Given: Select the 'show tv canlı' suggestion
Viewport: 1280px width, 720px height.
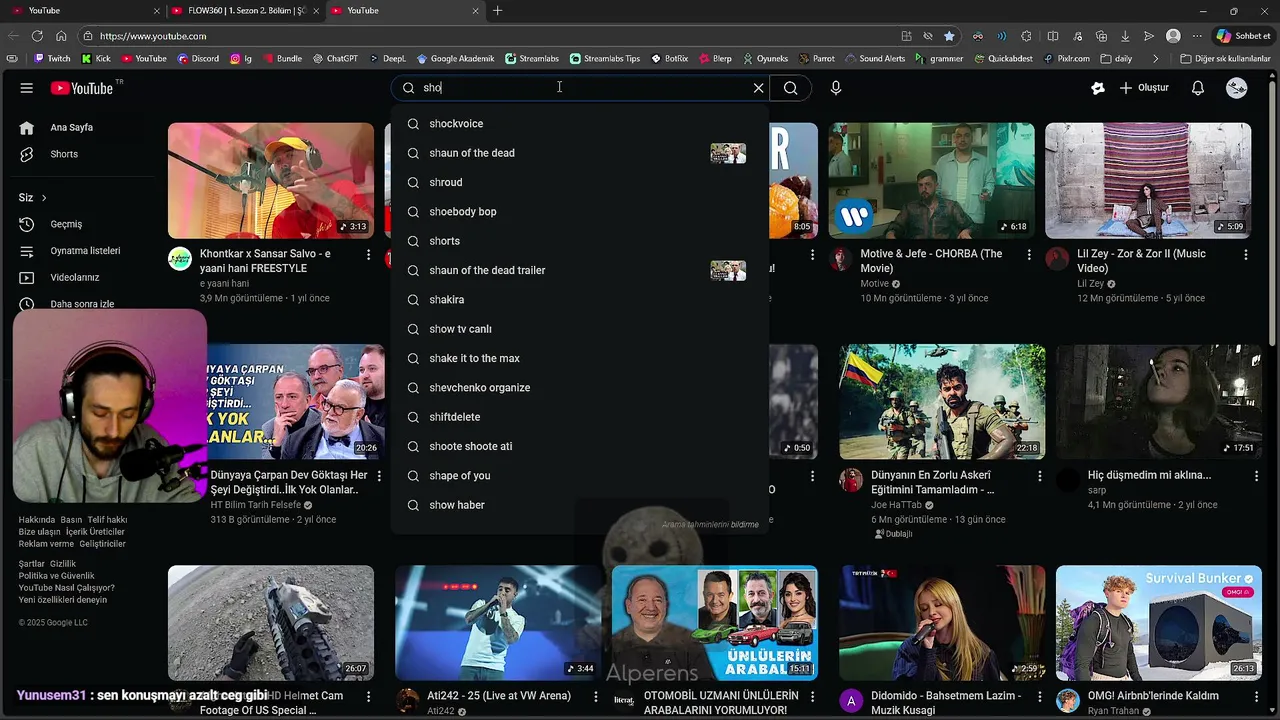Looking at the screenshot, I should click(580, 329).
